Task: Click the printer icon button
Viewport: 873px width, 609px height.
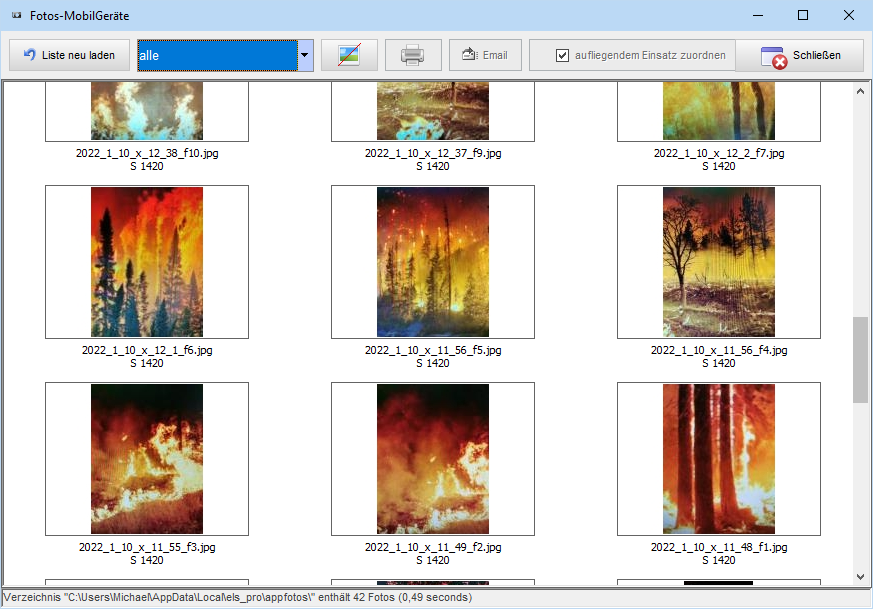Action: (413, 56)
